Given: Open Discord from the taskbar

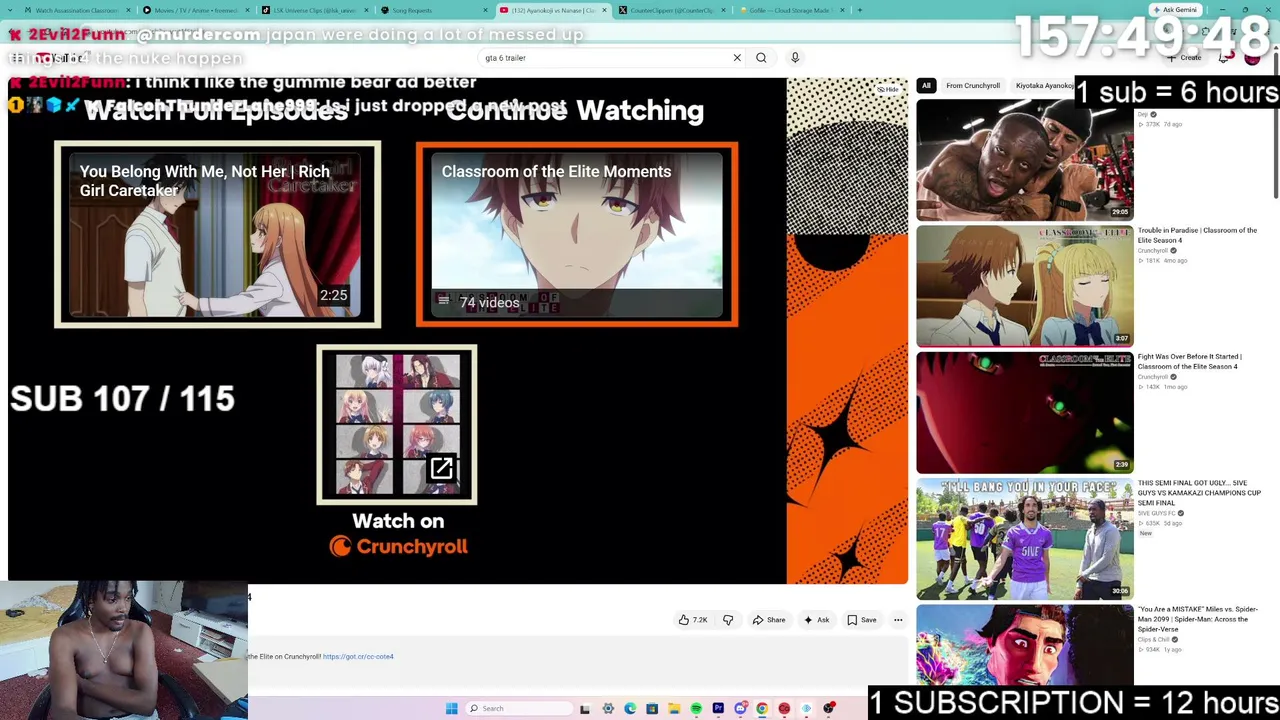Looking at the screenshot, I should [740, 709].
